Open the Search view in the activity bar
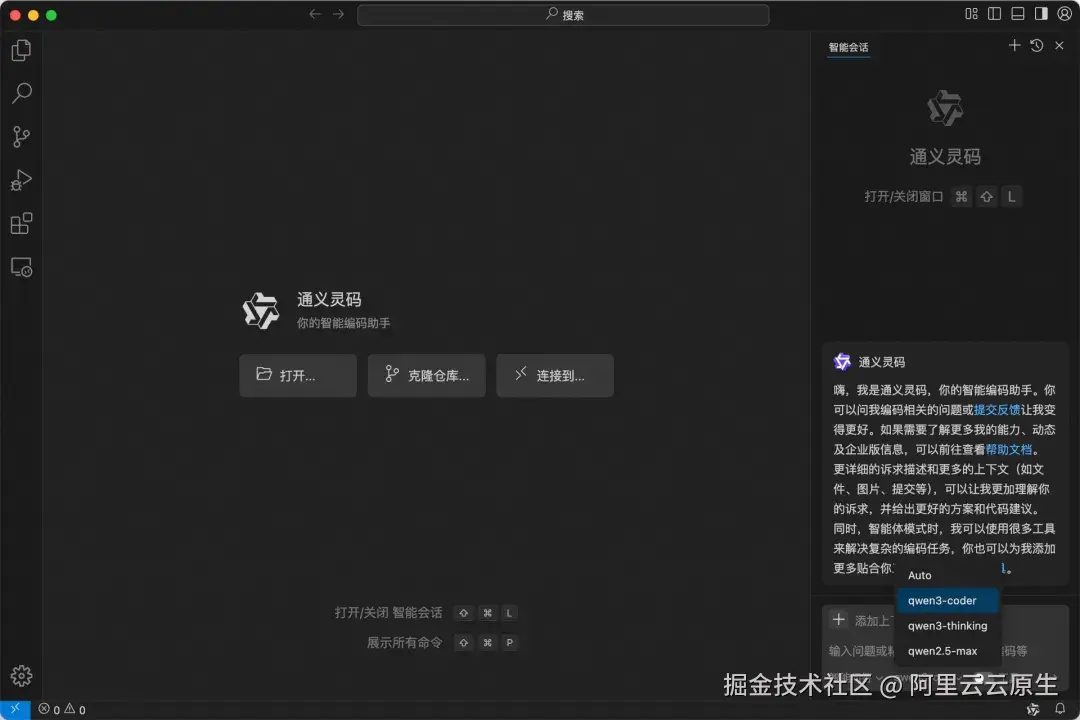1080x720 pixels. click(21, 93)
